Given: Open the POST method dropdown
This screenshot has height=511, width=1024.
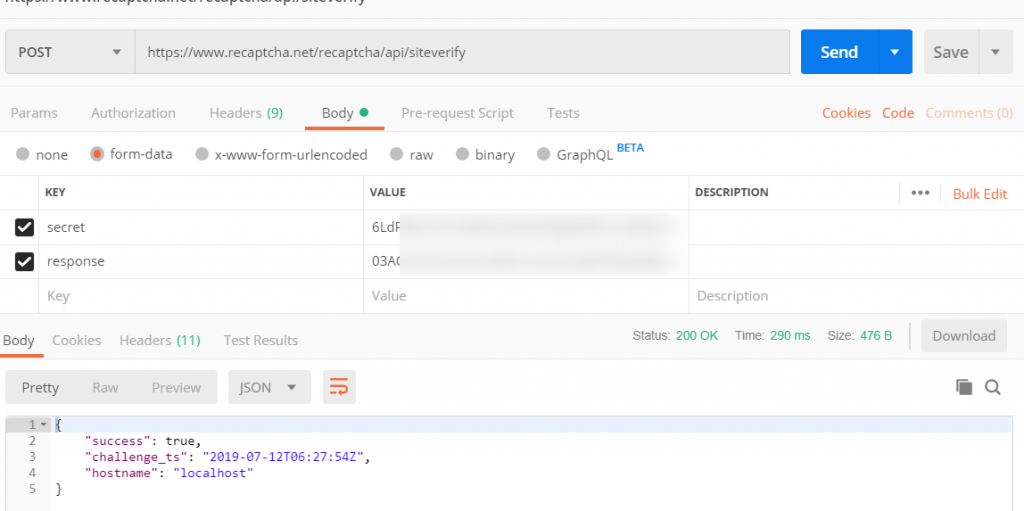Looking at the screenshot, I should [70, 52].
